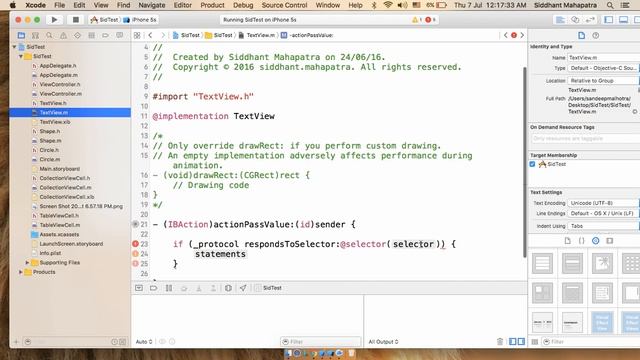Toggle the variables view pane

(x=513, y=342)
